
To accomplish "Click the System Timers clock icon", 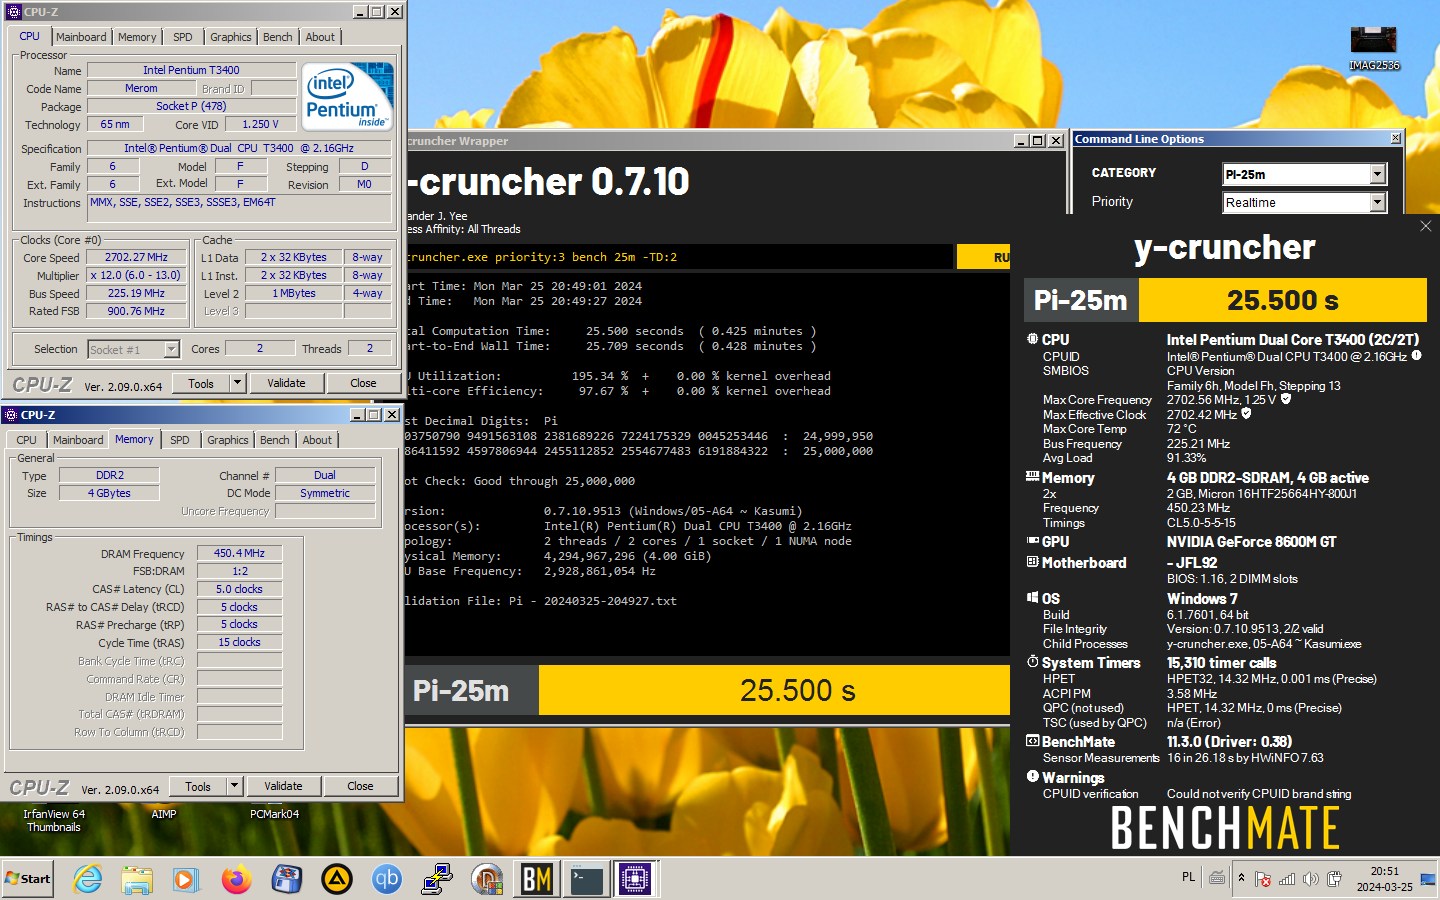I will [1032, 662].
